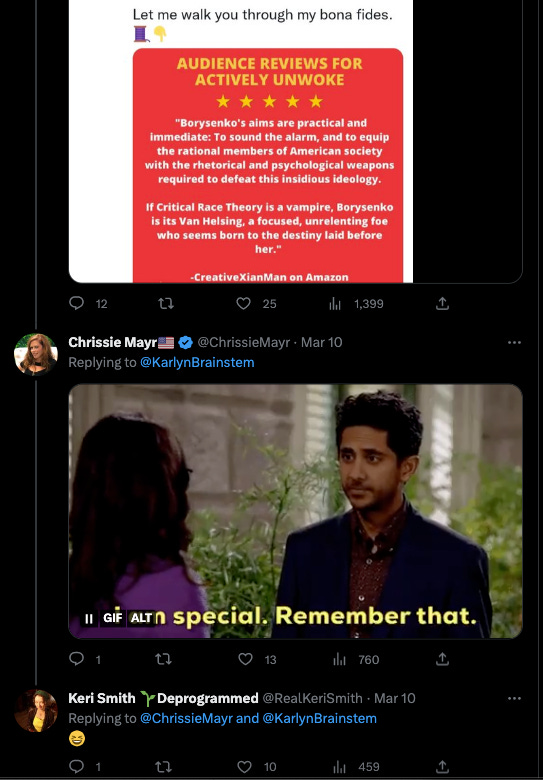Open replies on the tweet with 12 comments
Image resolution: width=543 pixels, height=780 pixels.
pos(77,303)
